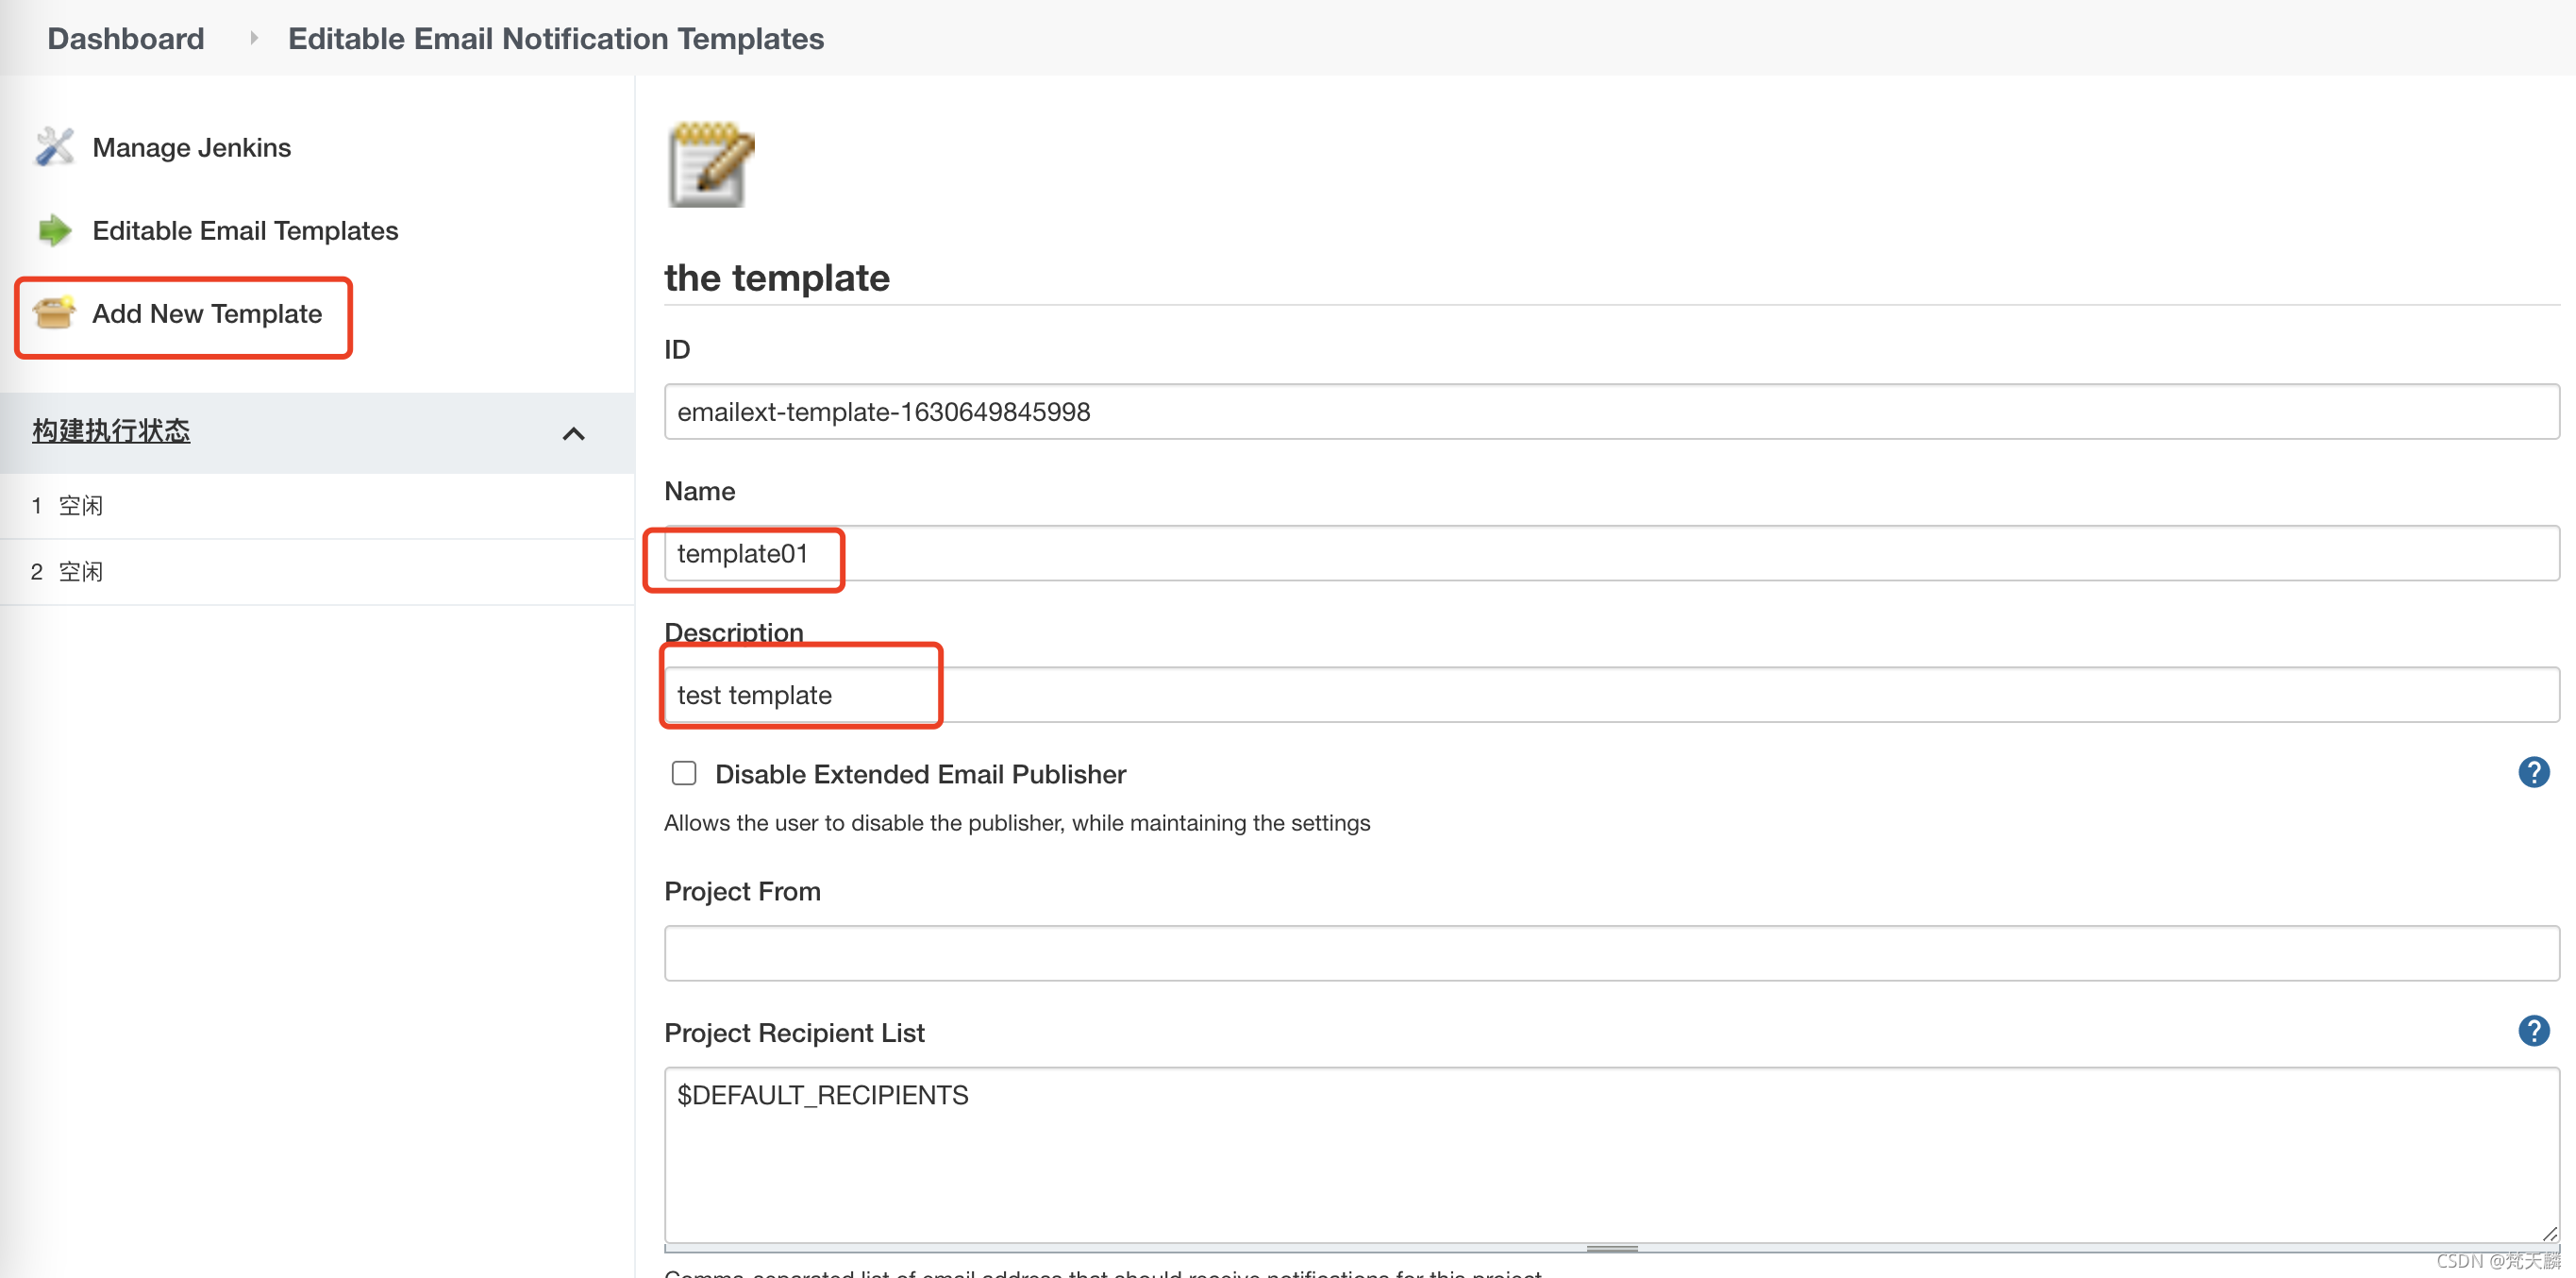The height and width of the screenshot is (1278, 2576).
Task: Click the 'Project From' label
Action: point(742,891)
